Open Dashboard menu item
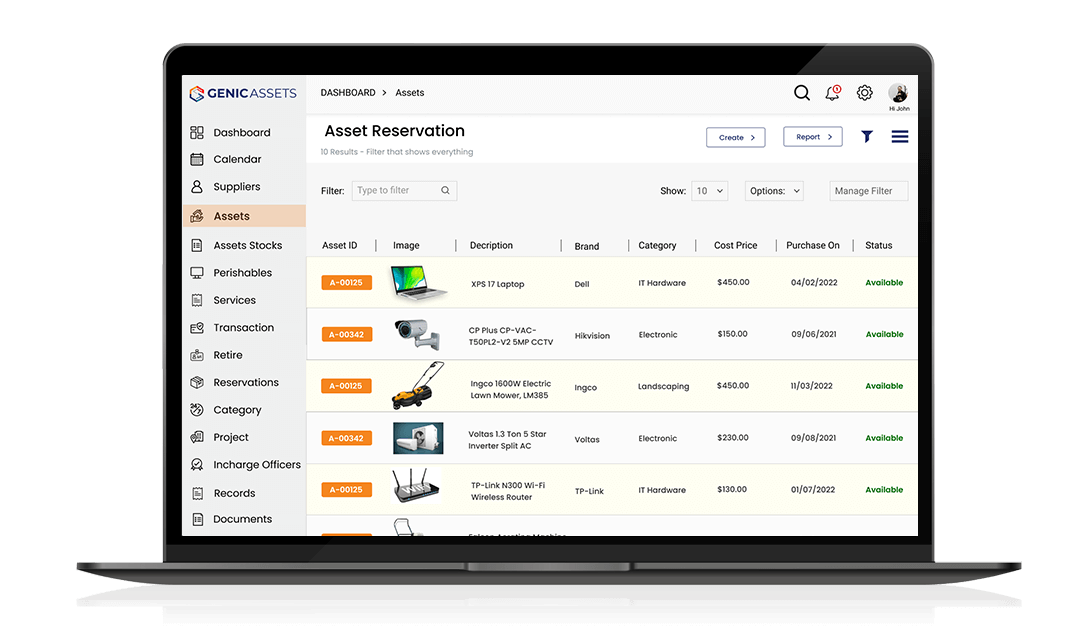The height and width of the screenshot is (638, 1076). click(x=242, y=132)
